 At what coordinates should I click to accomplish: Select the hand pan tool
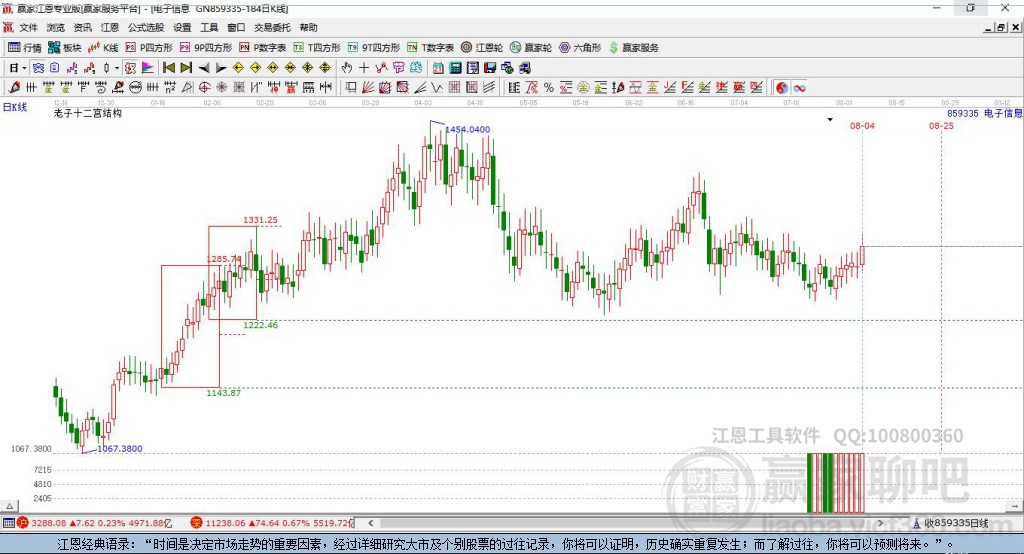[x=347, y=68]
